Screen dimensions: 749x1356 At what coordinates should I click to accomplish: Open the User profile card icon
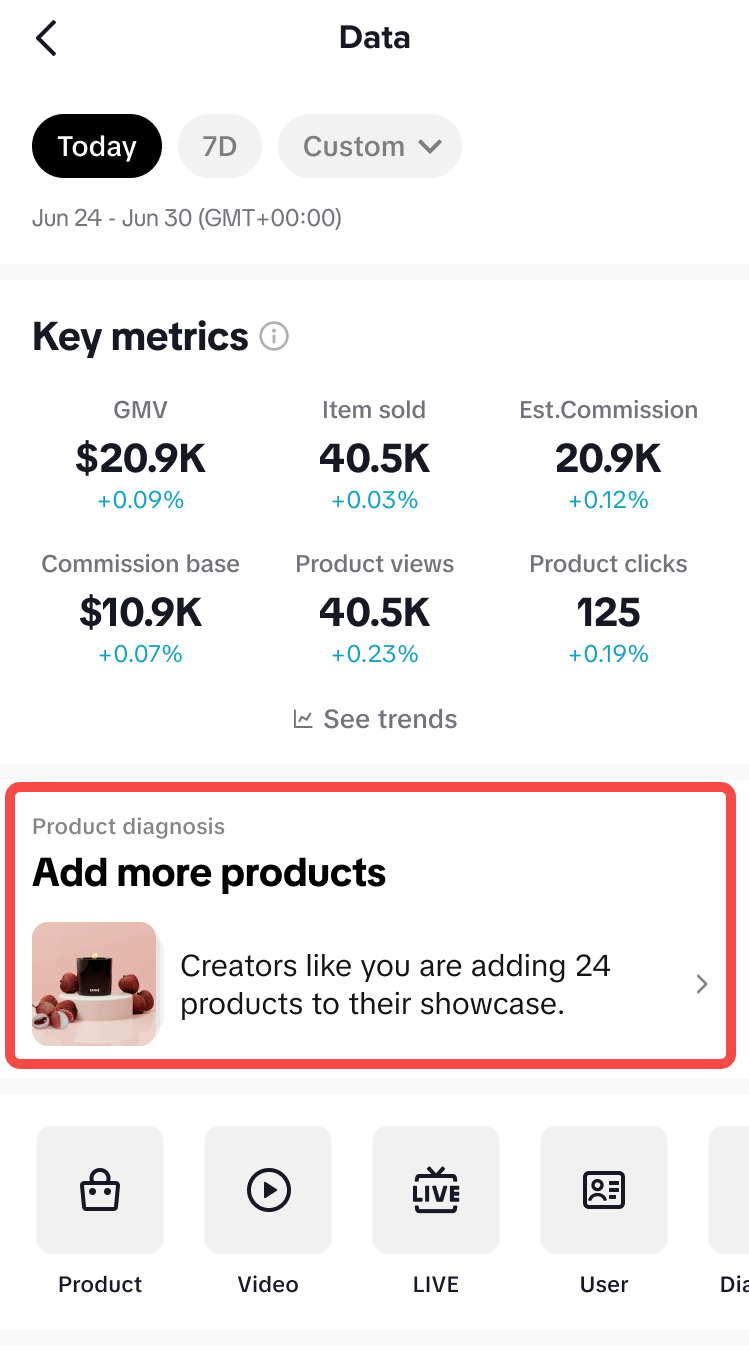(604, 1190)
